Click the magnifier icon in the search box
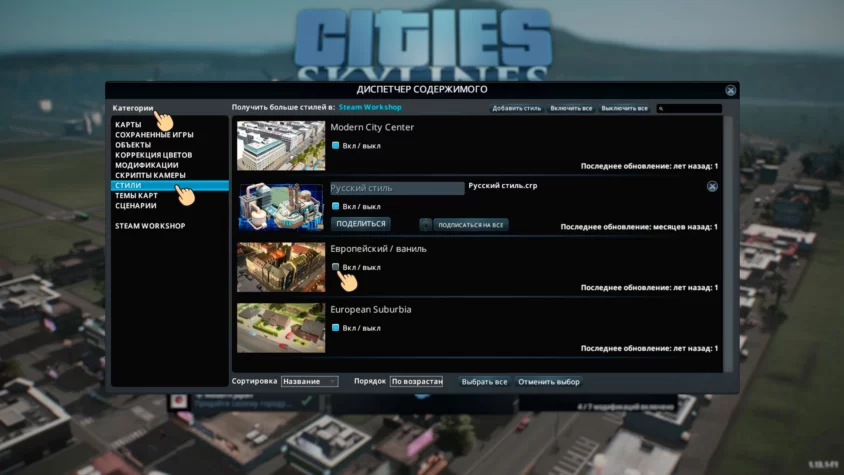The image size is (844, 475). [661, 108]
